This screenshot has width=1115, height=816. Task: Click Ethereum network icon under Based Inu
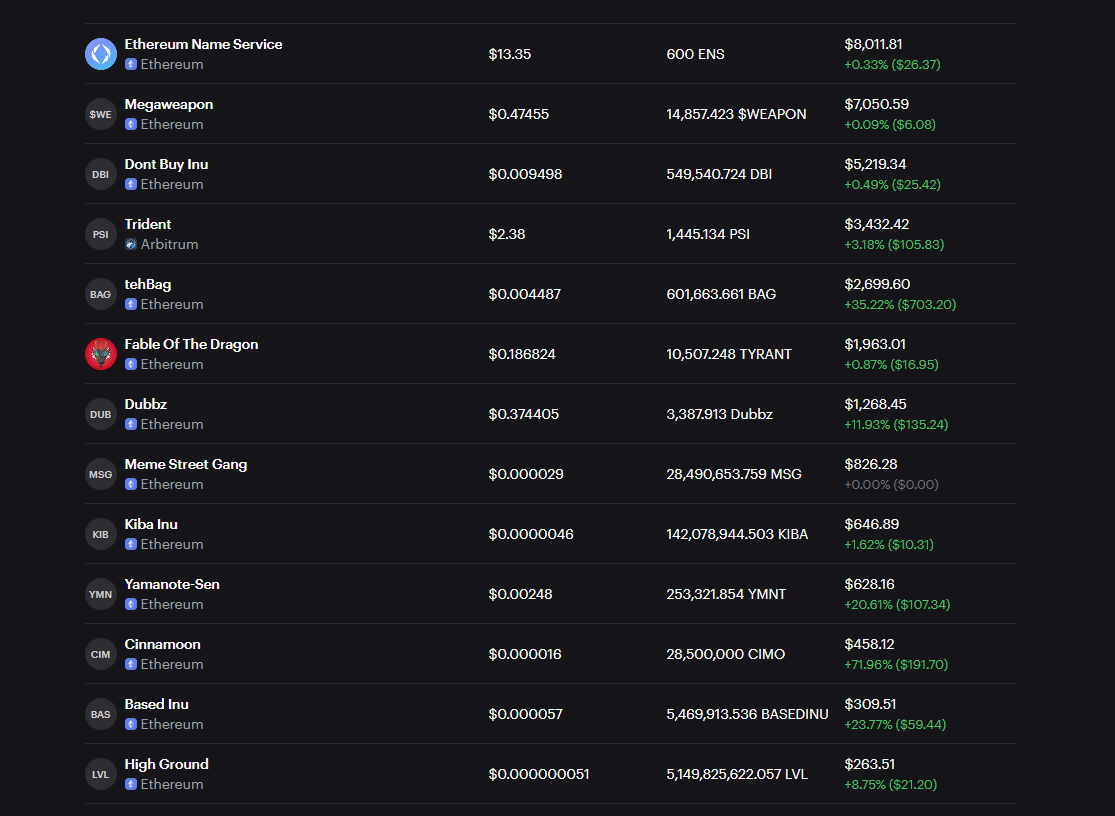click(131, 724)
